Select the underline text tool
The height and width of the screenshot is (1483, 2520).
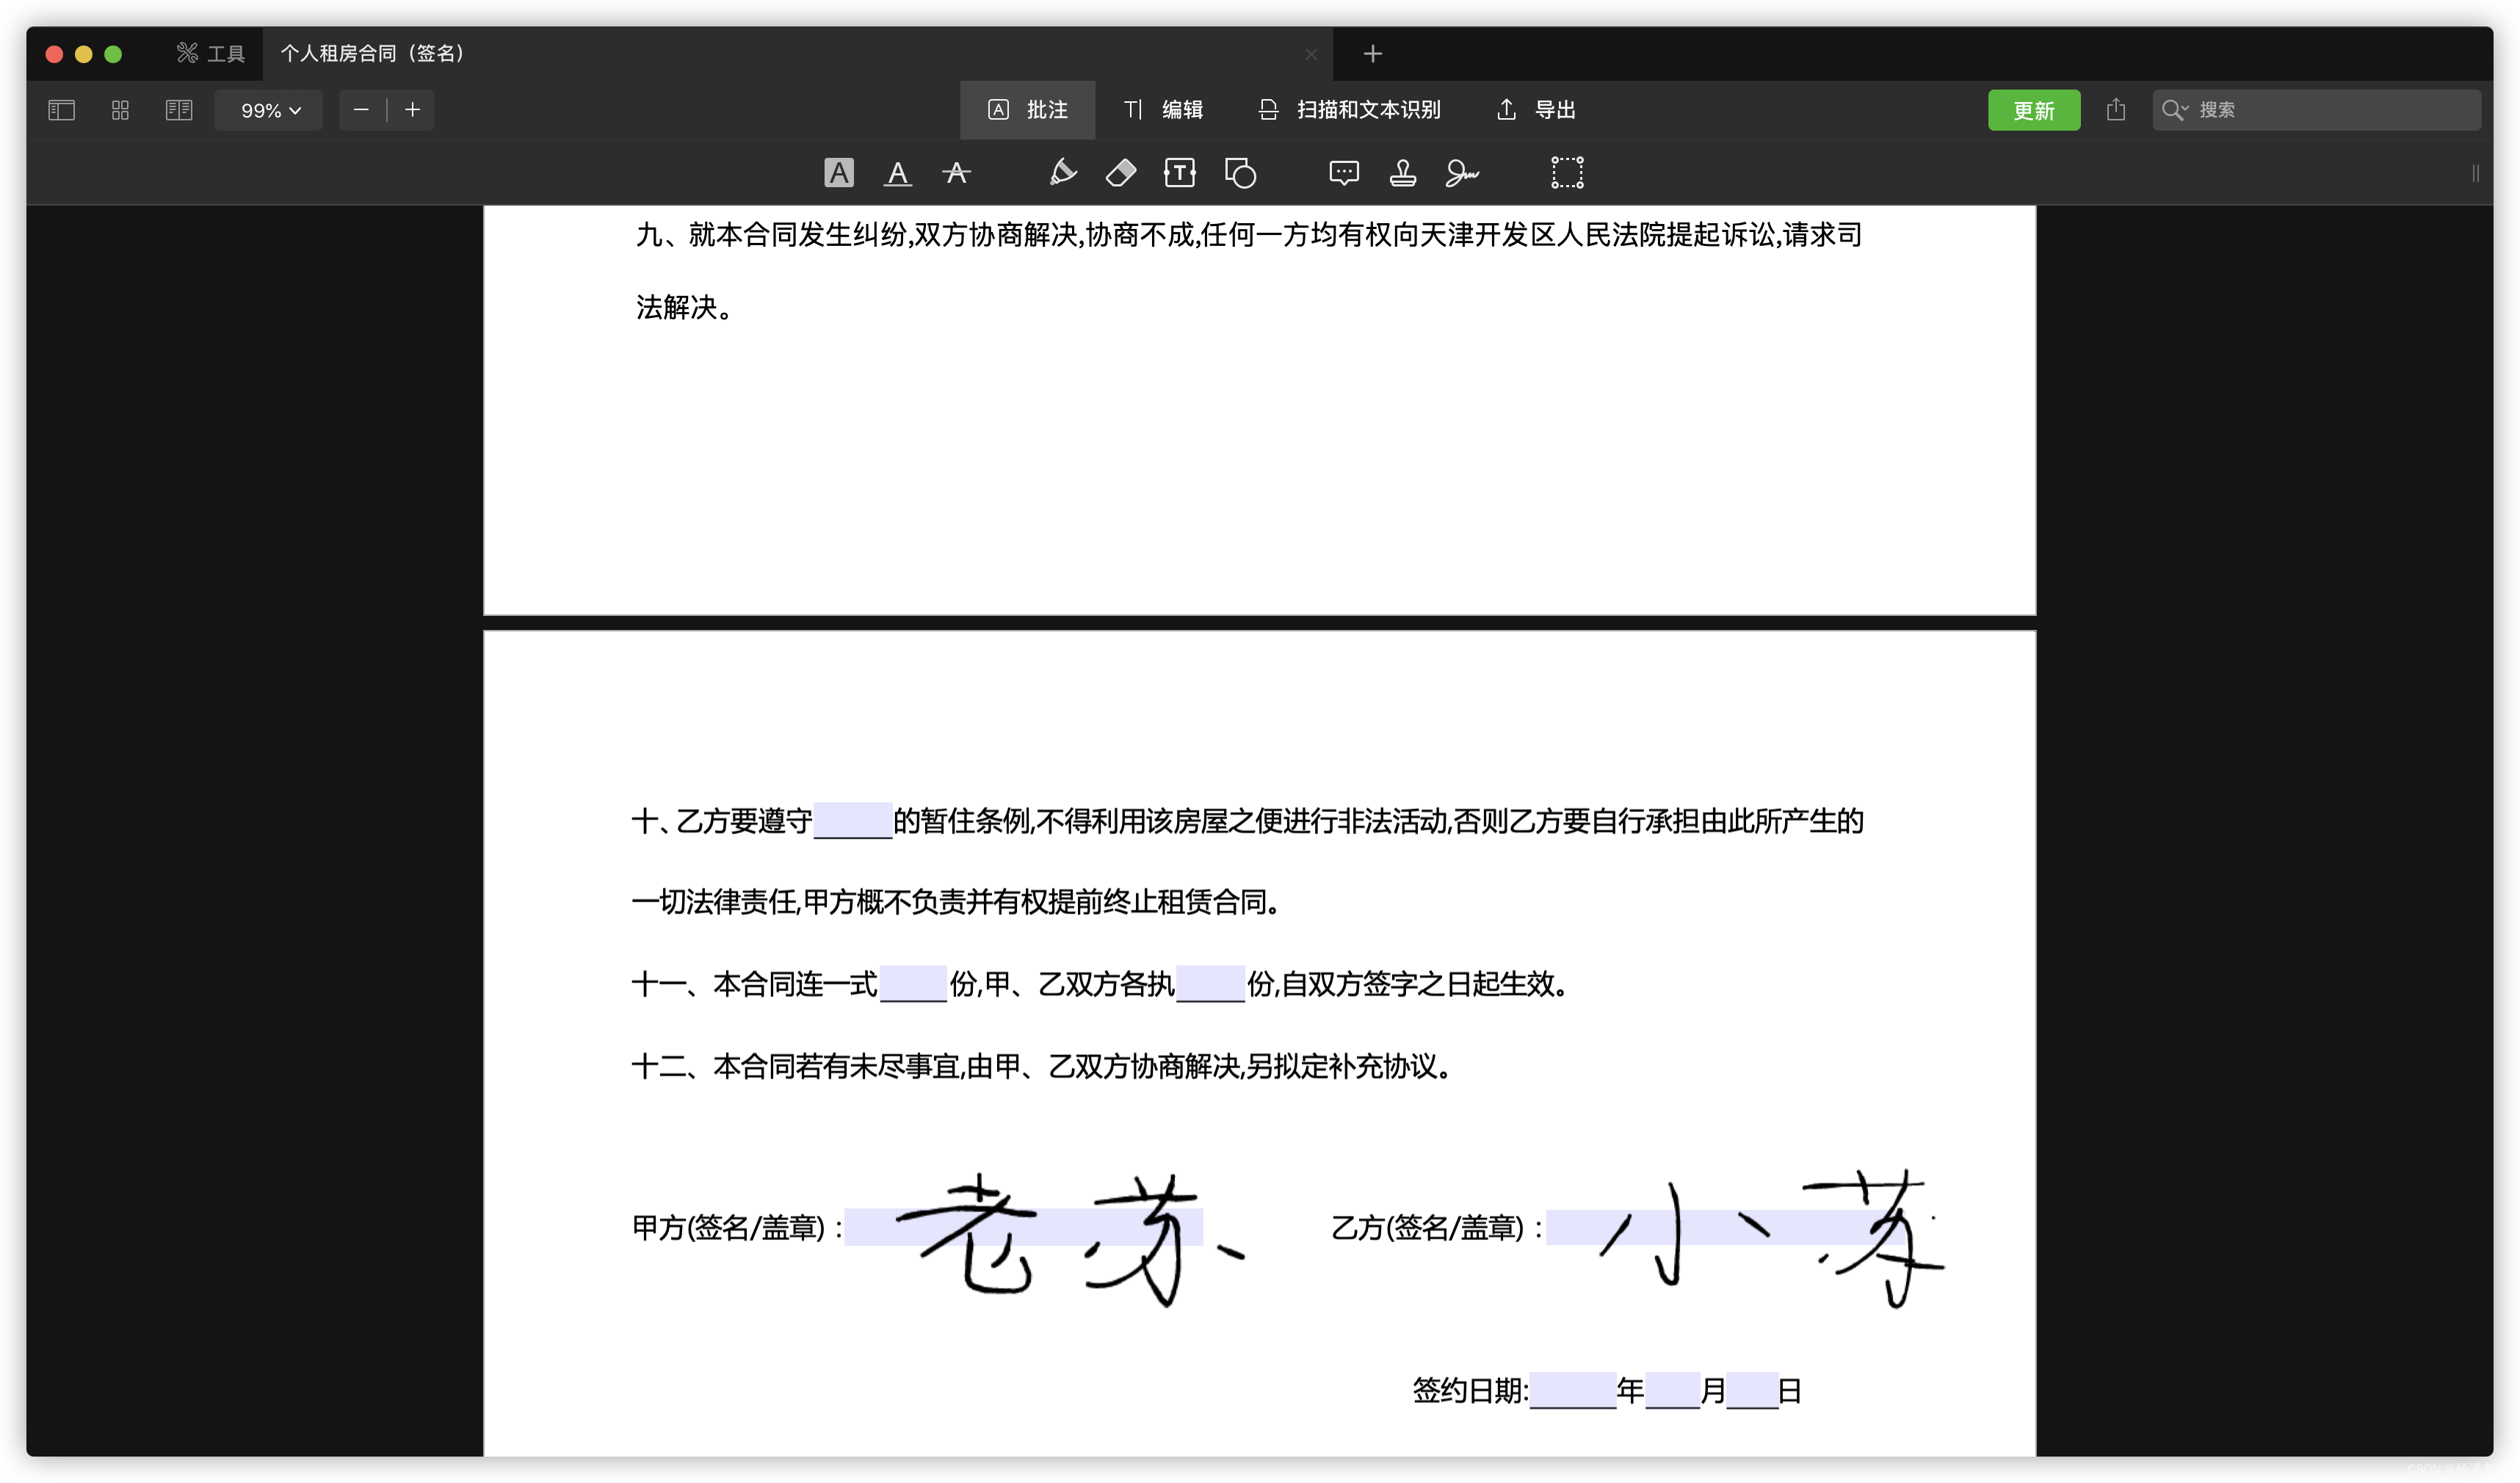[x=897, y=173]
